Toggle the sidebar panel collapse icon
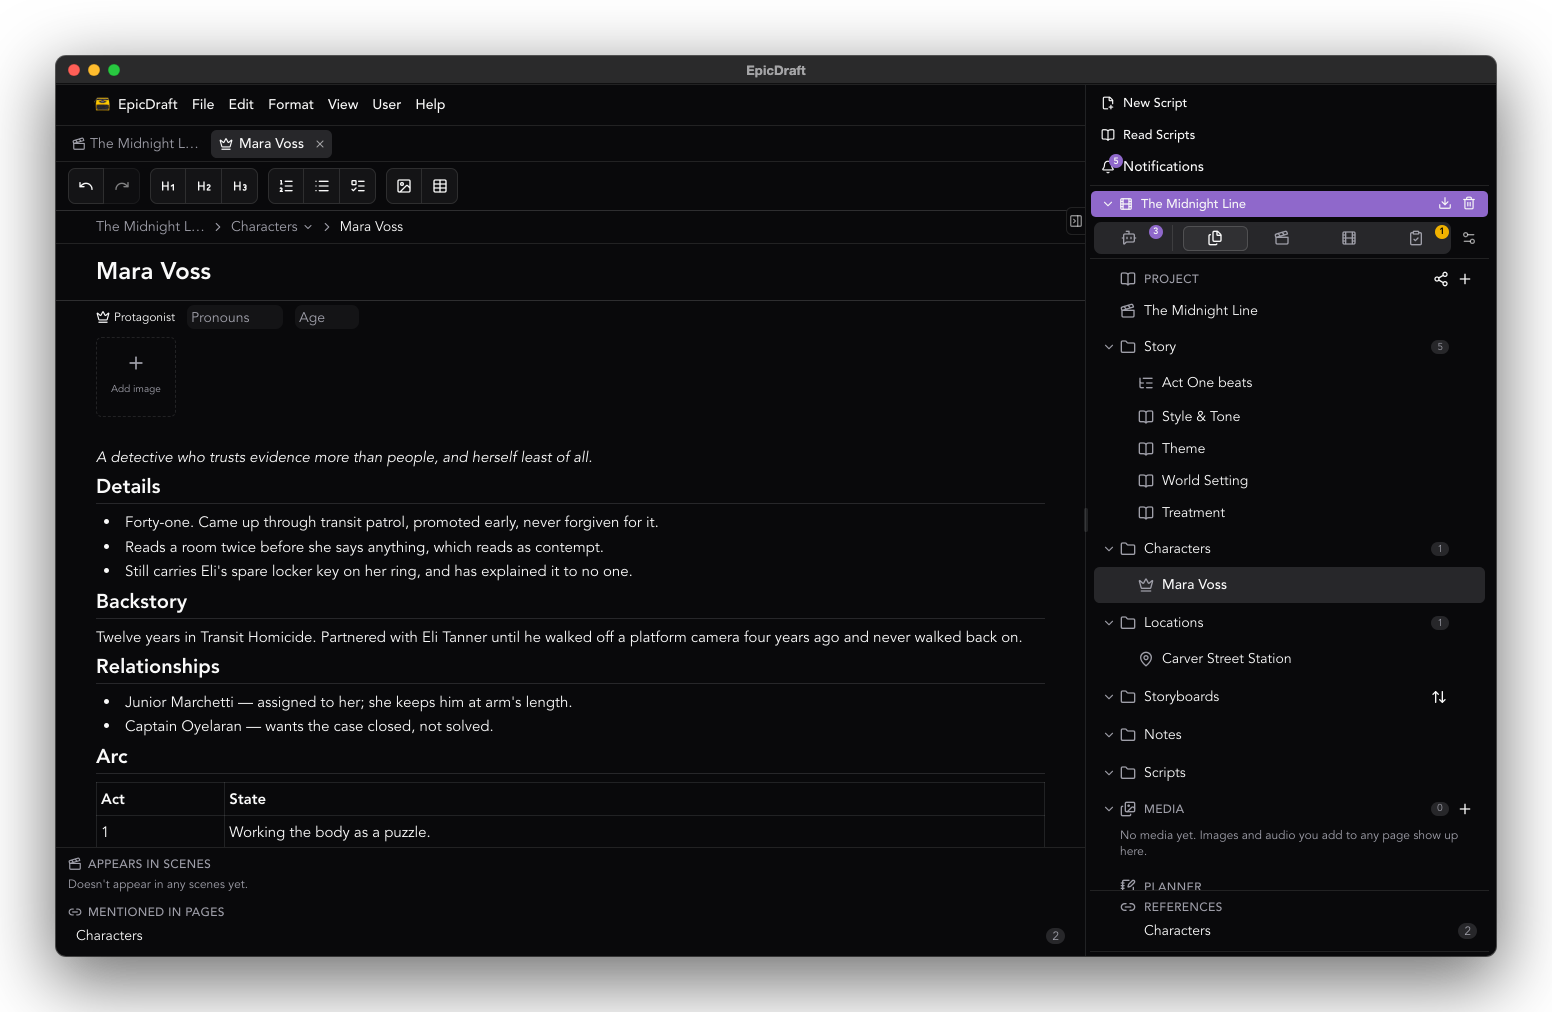The height and width of the screenshot is (1012, 1552). (x=1076, y=221)
